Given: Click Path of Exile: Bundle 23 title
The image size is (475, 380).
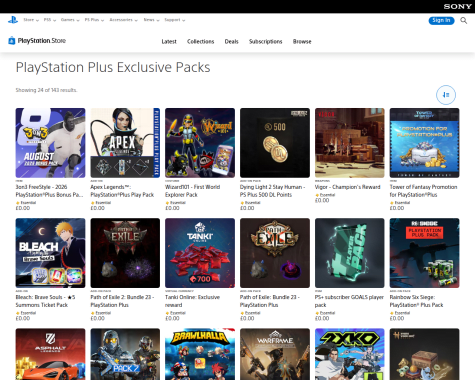Looking at the screenshot, I should point(270,301).
